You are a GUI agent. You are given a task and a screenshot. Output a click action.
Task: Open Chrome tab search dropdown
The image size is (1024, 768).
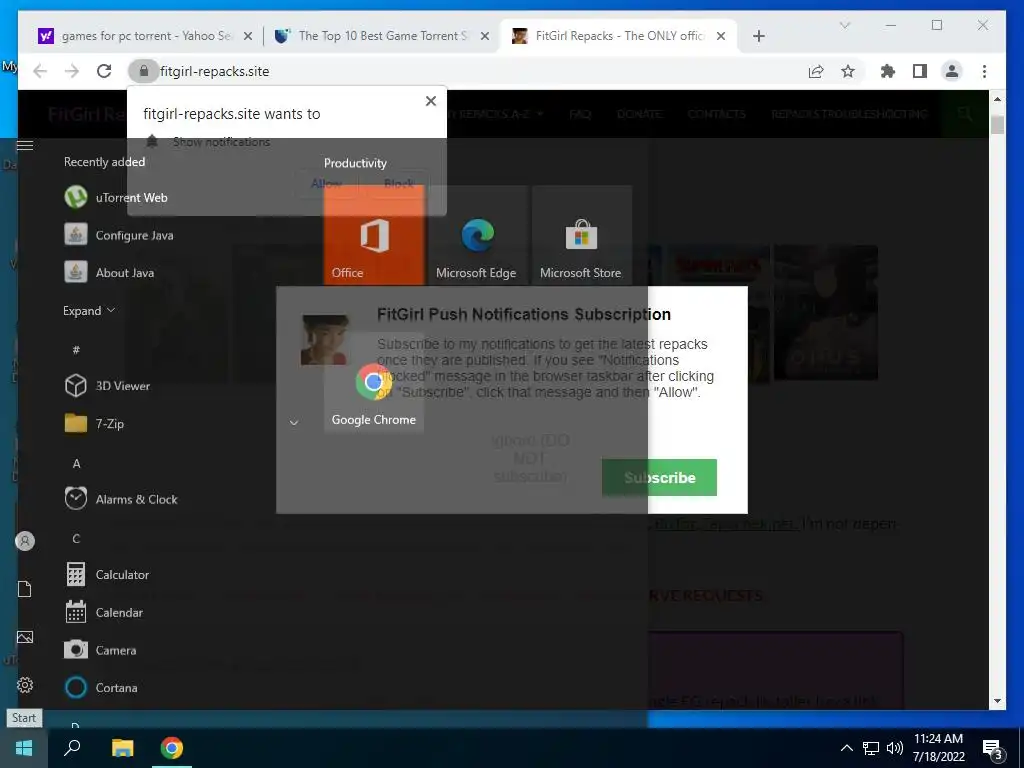844,25
